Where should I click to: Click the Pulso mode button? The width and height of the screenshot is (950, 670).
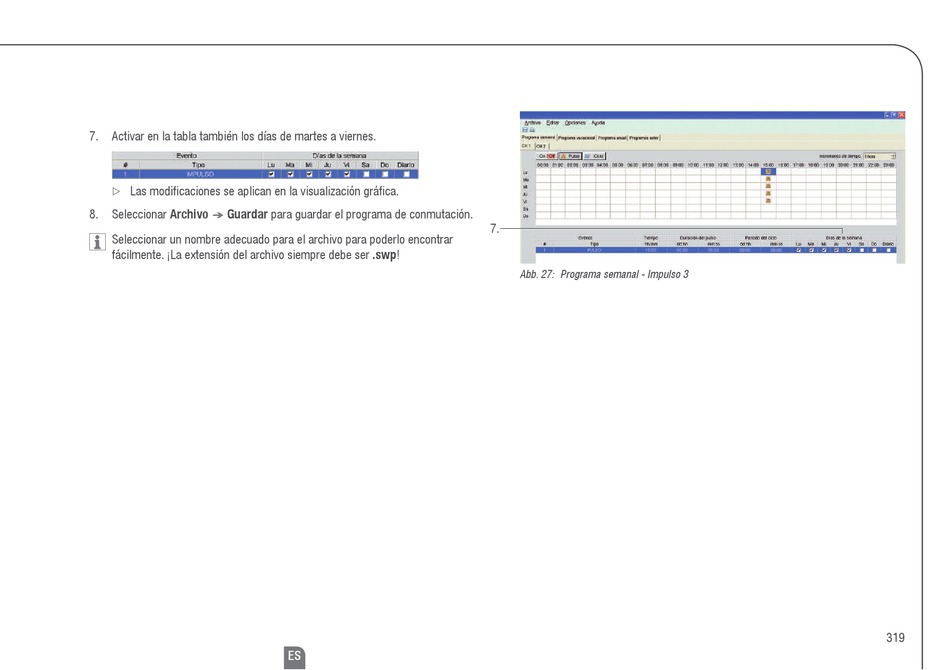click(570, 156)
